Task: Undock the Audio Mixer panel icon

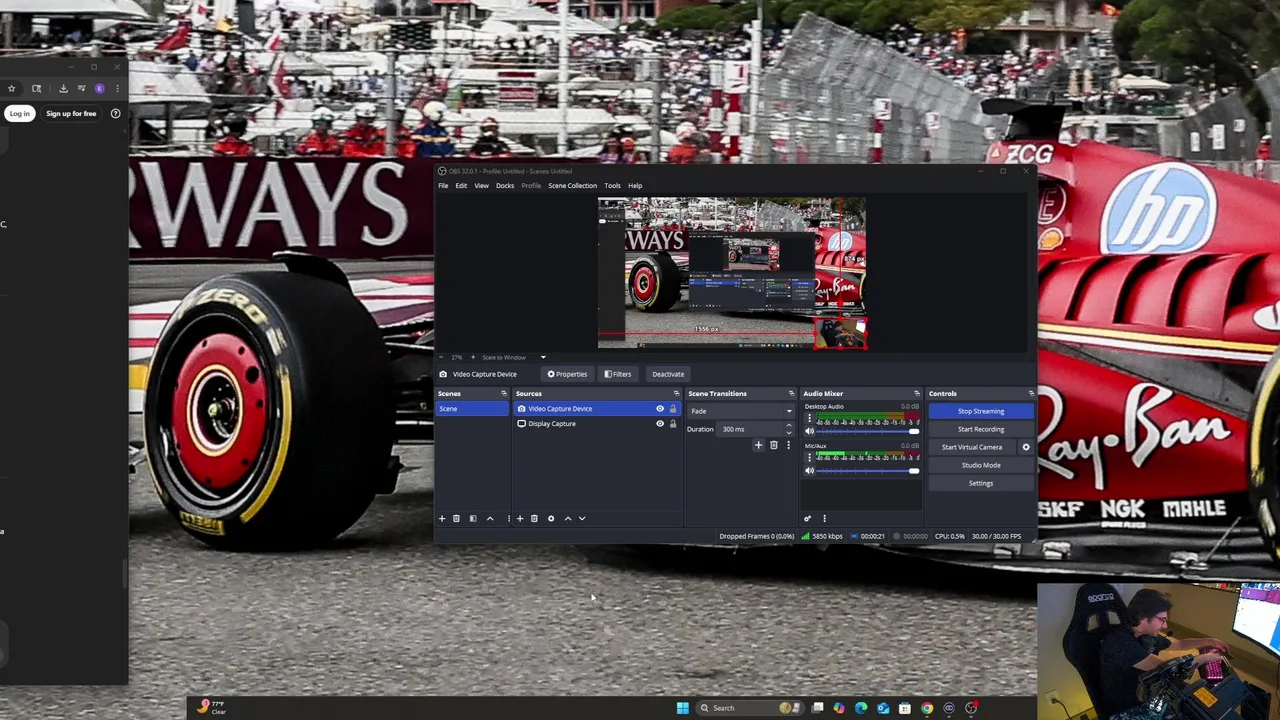Action: coord(916,393)
